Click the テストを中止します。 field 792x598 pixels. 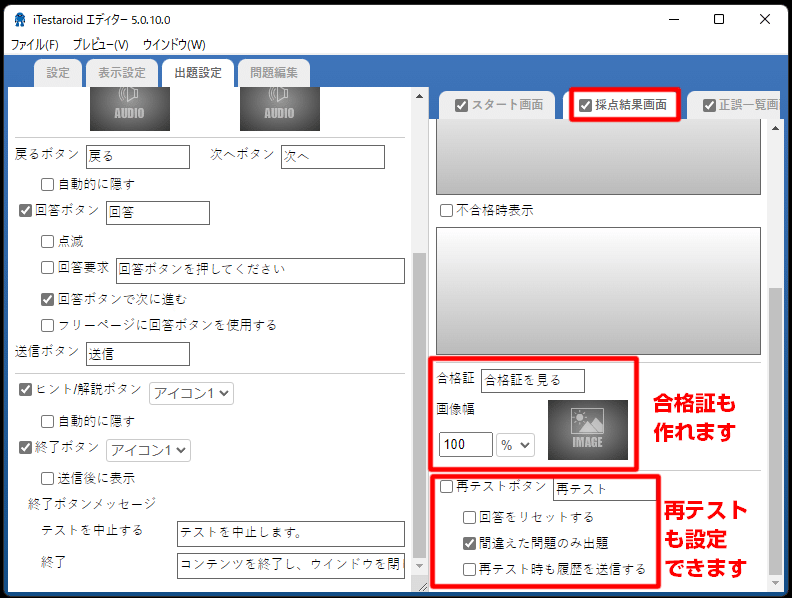pos(291,534)
